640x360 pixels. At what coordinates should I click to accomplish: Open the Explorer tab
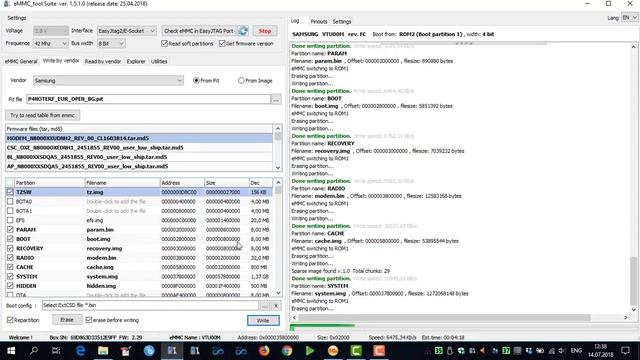(x=136, y=61)
